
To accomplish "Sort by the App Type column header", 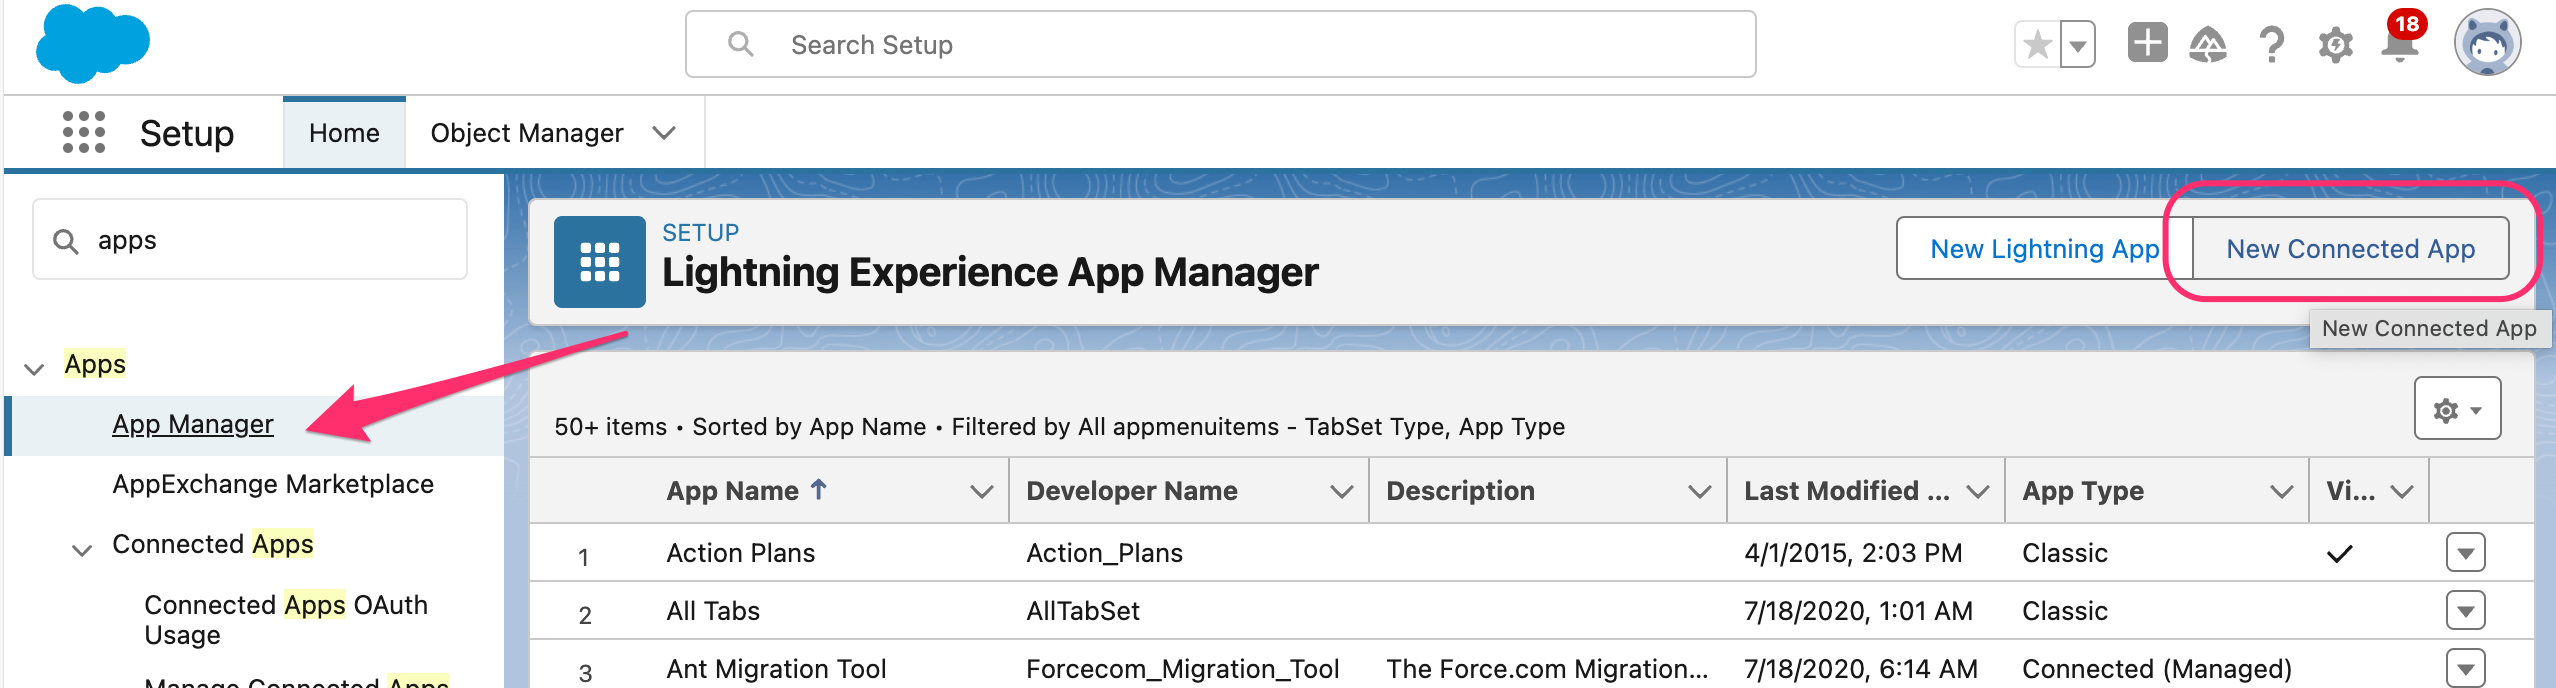I will [x=2083, y=490].
